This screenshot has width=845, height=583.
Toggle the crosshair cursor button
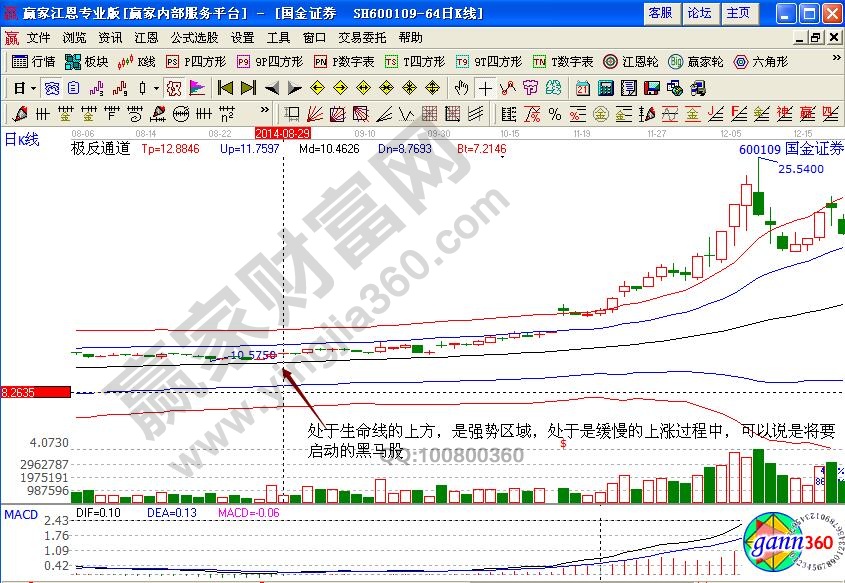pyautogui.click(x=485, y=88)
